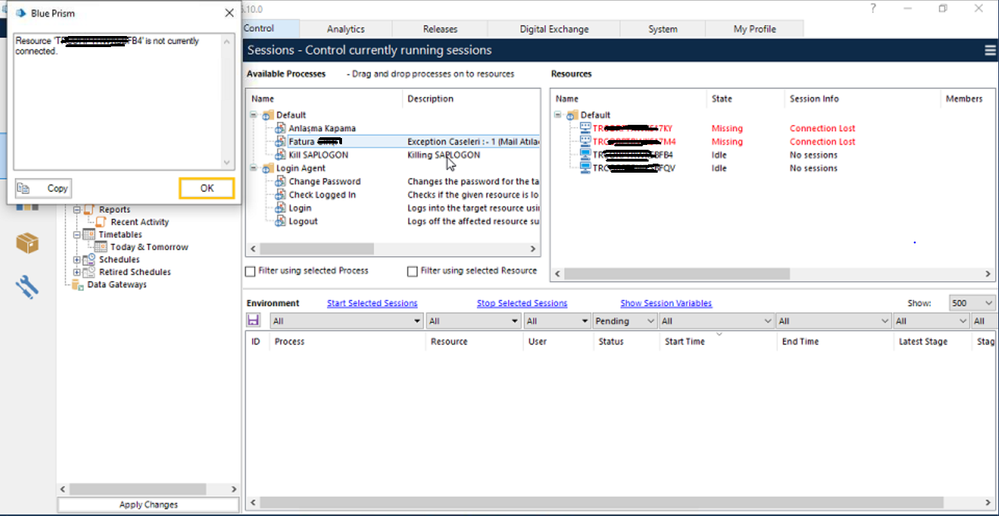Open the Process filter dropdown
Image resolution: width=999 pixels, height=516 pixels.
point(347,321)
